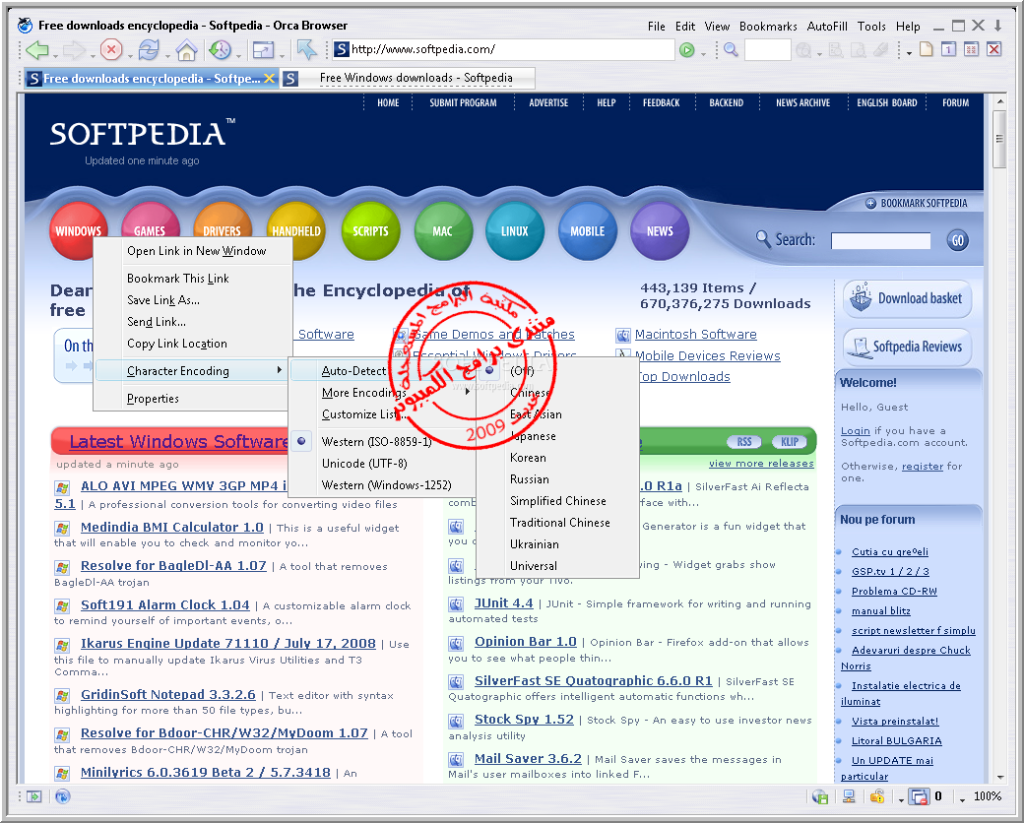The image size is (1024, 823).
Task: Expand the More Encodings submenu
Action: (x=382, y=393)
